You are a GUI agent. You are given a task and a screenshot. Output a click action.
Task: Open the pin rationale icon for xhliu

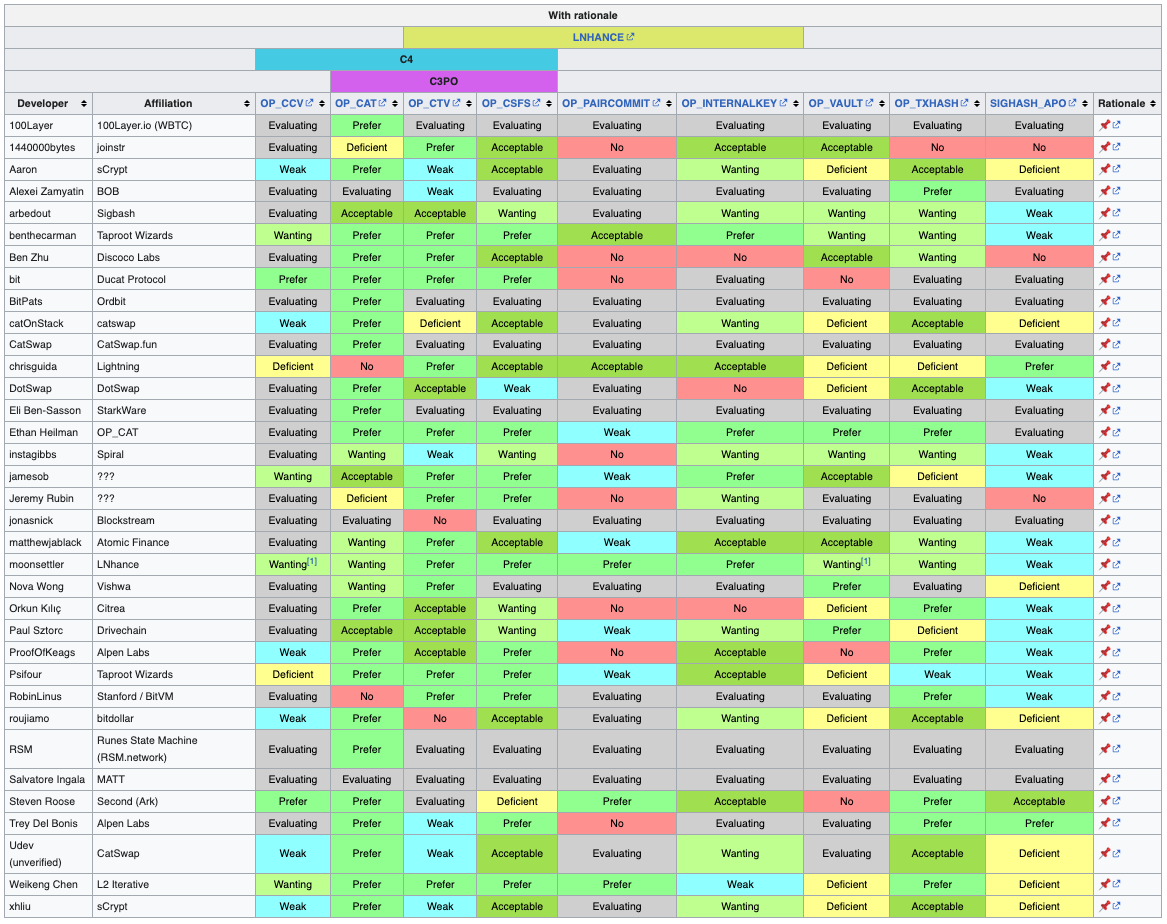(1104, 906)
